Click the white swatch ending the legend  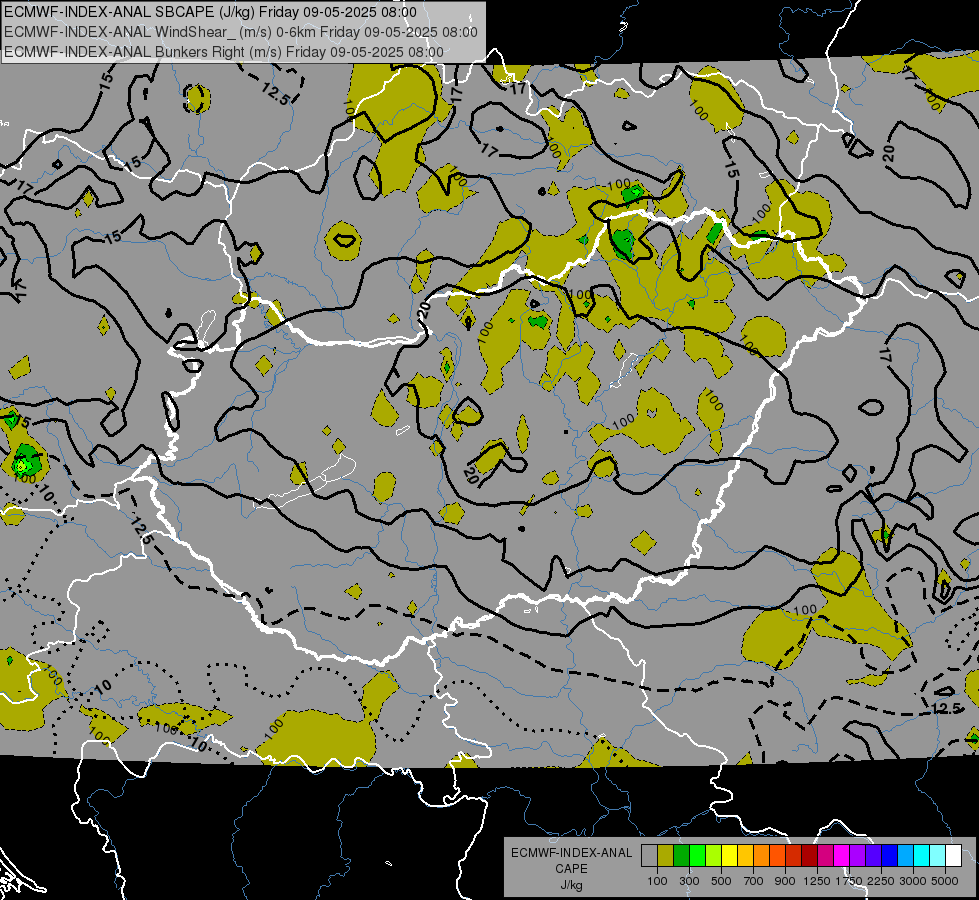[x=953, y=856]
